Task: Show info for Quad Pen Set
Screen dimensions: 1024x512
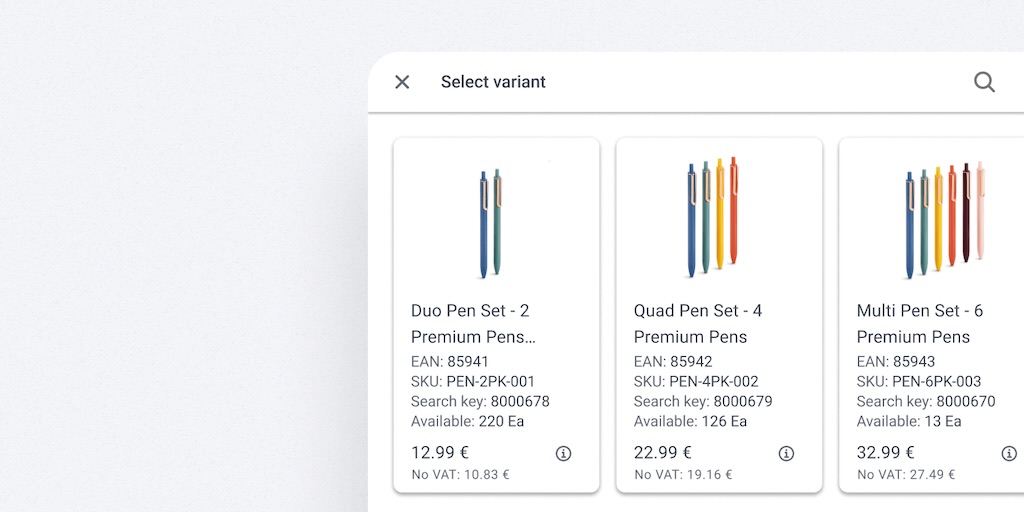Action: point(786,454)
